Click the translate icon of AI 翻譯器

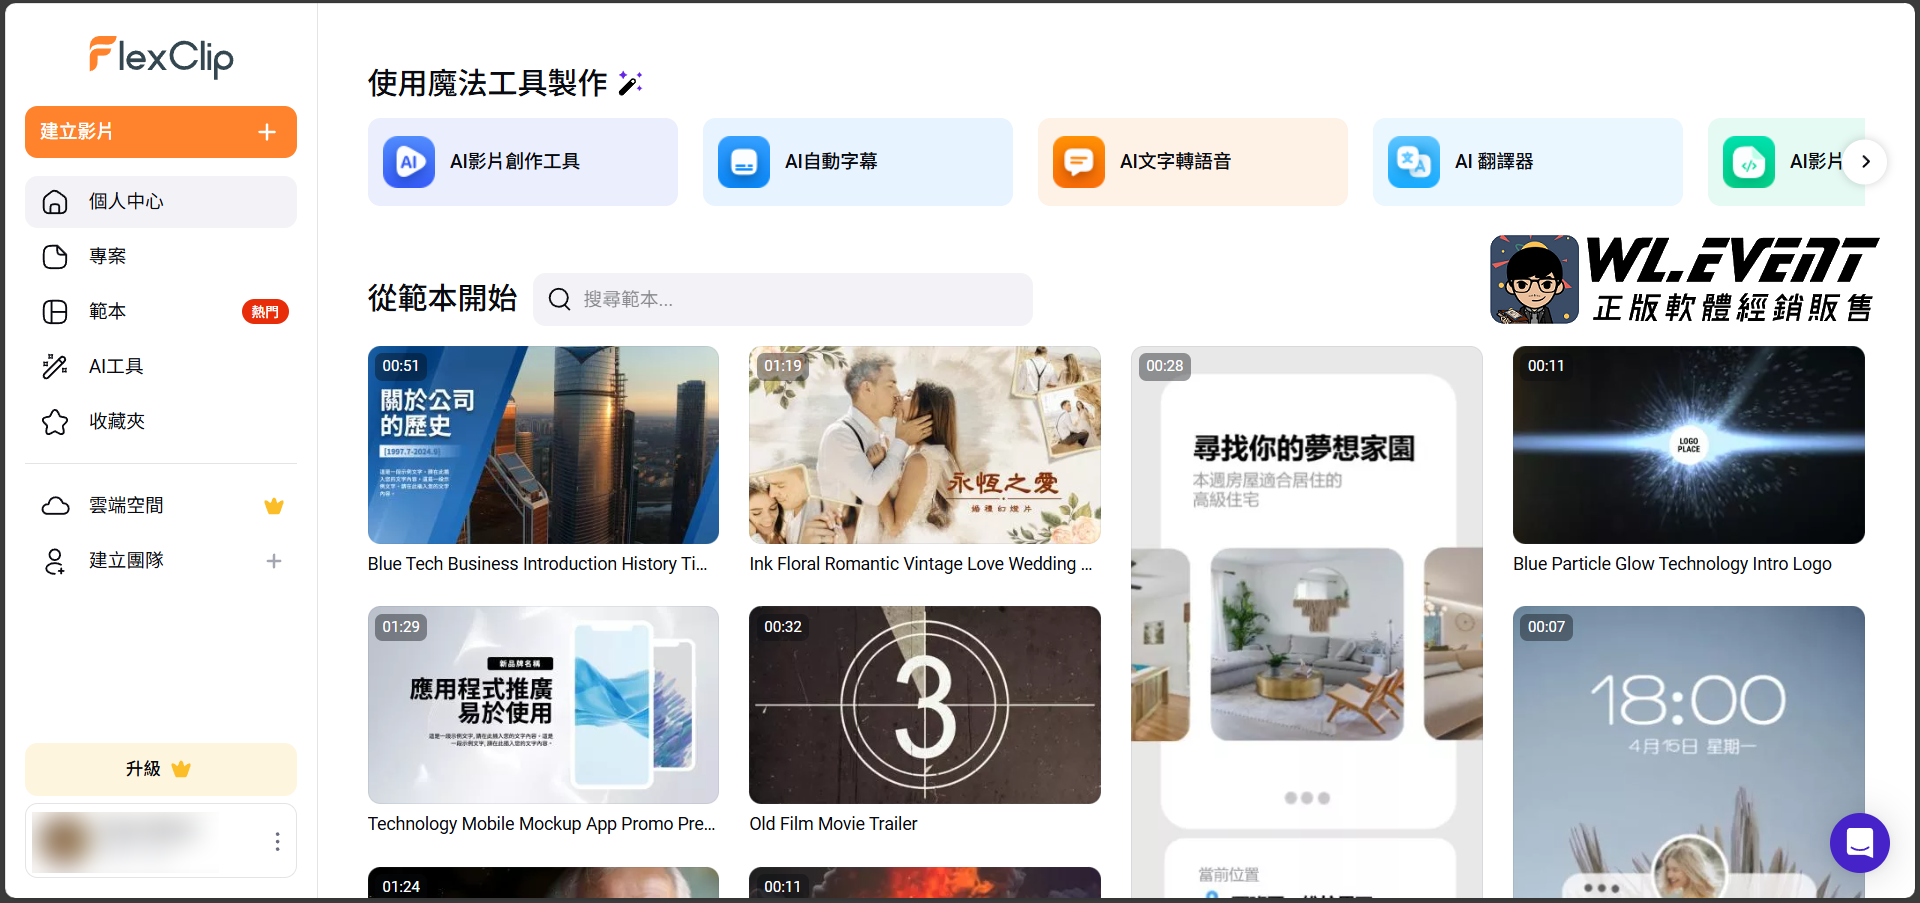pyautogui.click(x=1414, y=162)
